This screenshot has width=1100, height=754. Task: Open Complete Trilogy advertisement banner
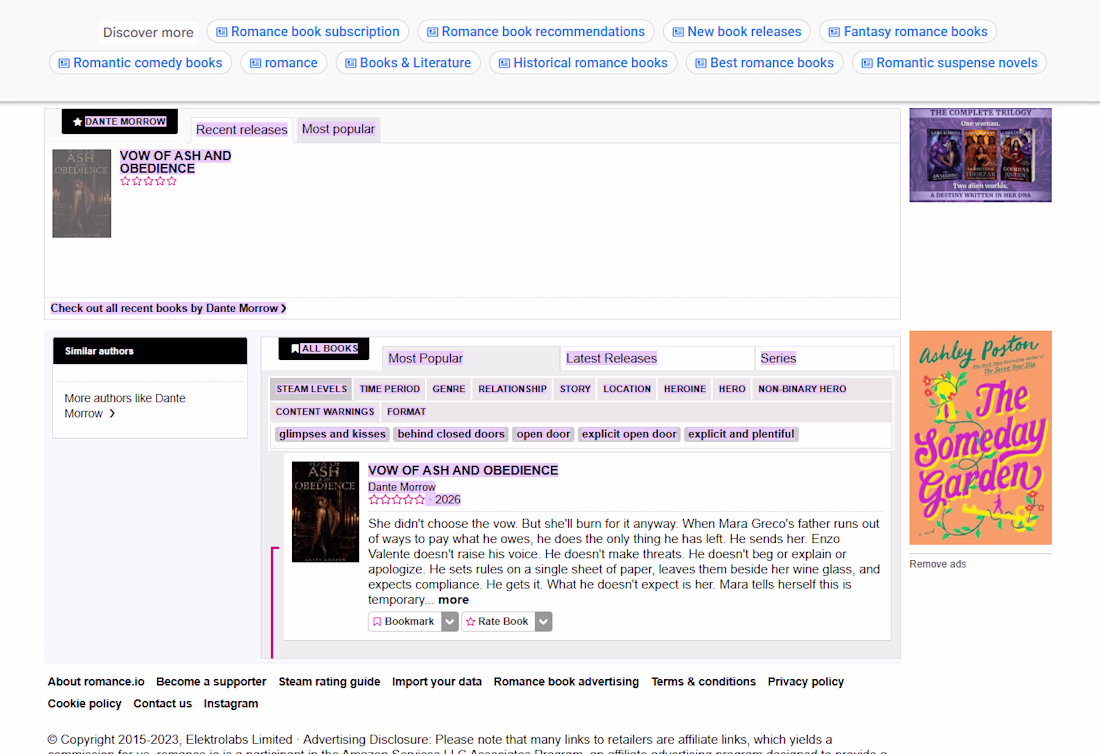[x=980, y=155]
